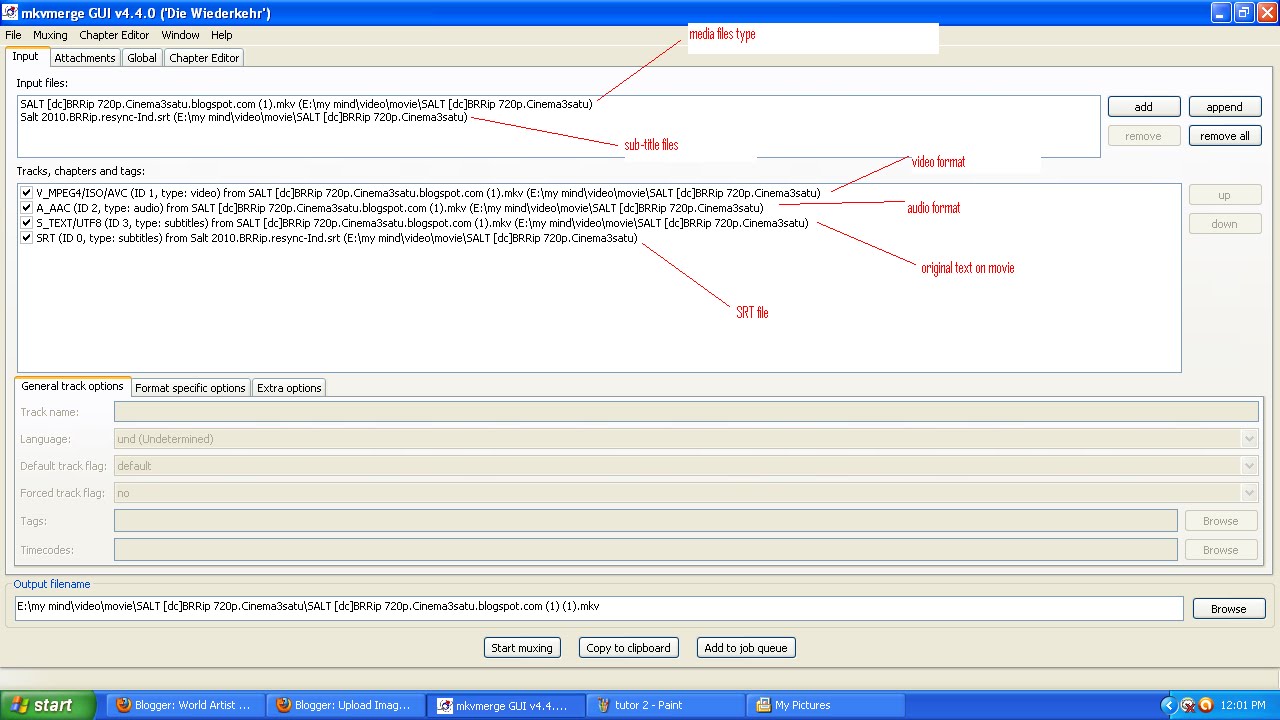This screenshot has width=1280, height=720.
Task: Switch to tutor 2 - Paint taskbar item
Action: pyautogui.click(x=665, y=705)
